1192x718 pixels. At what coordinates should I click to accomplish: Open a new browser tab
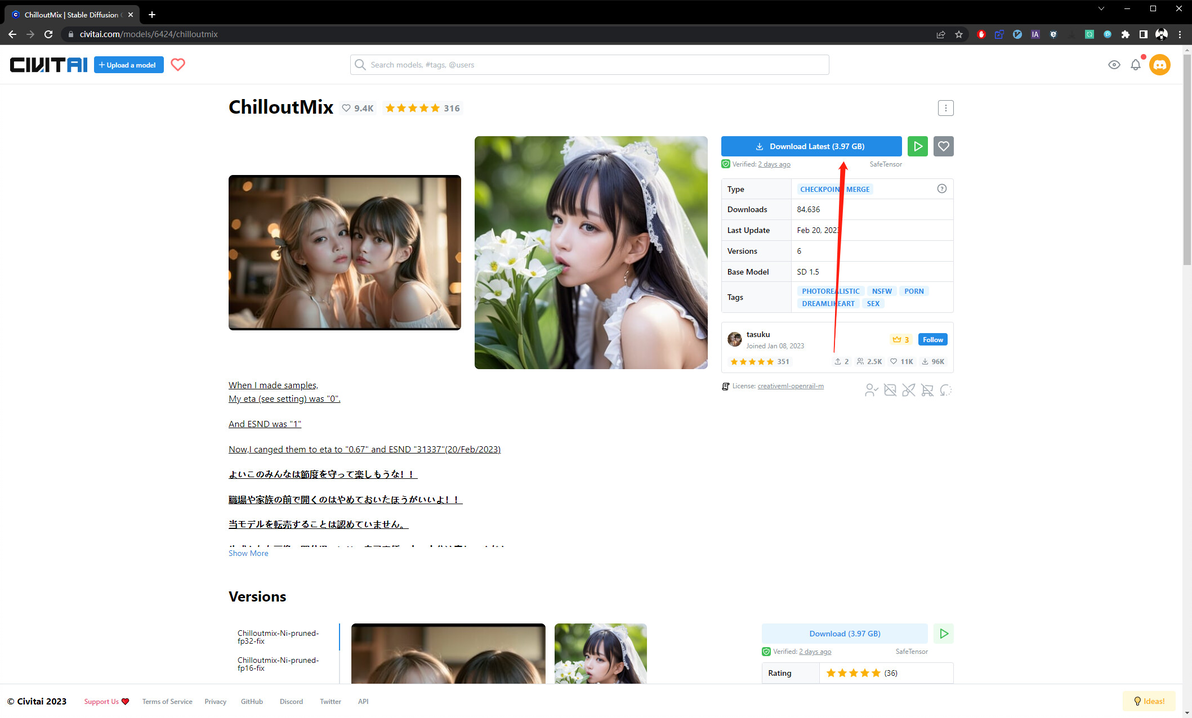152,14
